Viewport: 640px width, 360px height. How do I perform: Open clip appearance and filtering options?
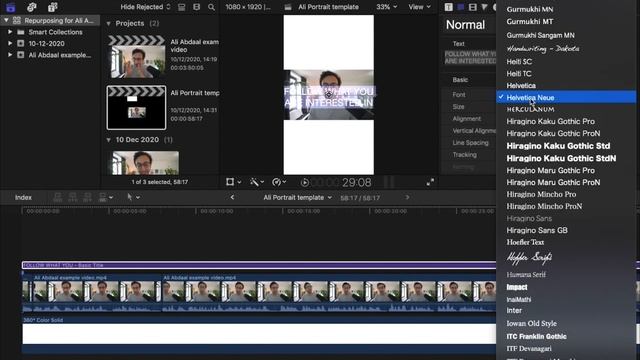(182, 7)
